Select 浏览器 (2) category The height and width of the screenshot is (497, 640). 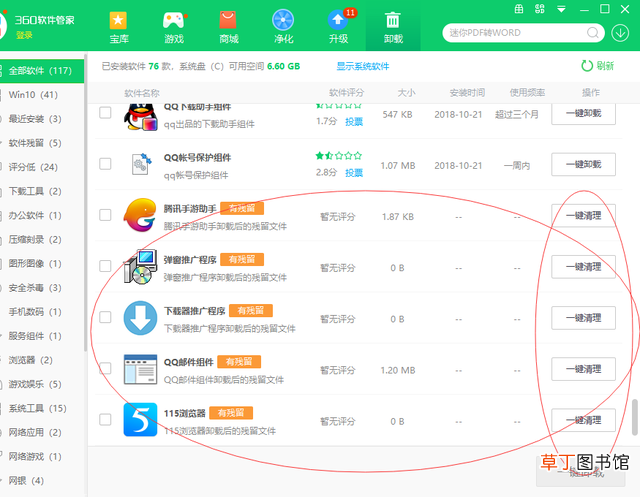[x=42, y=360]
